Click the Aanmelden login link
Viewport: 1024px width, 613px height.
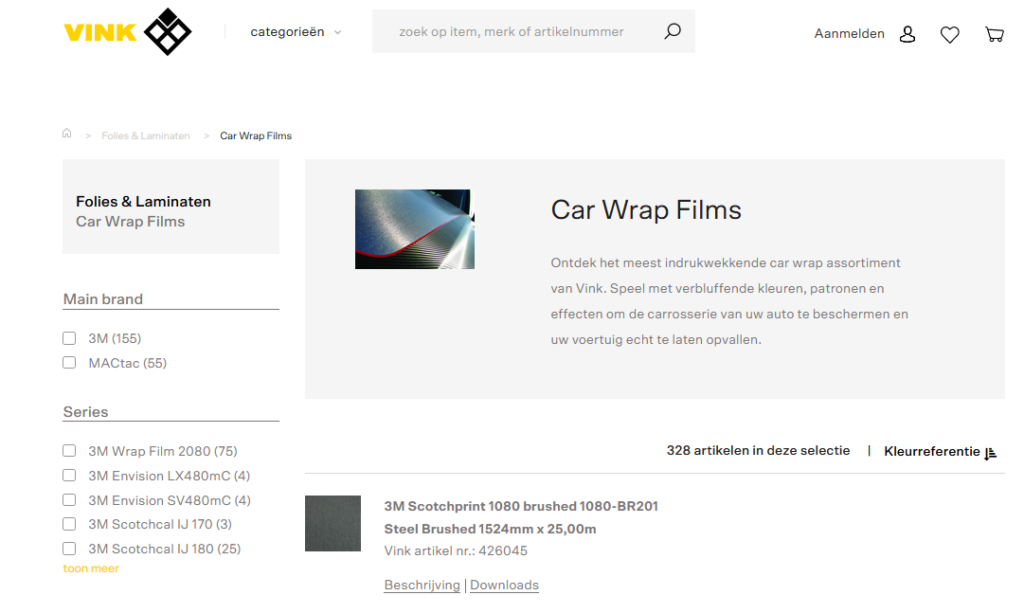click(849, 34)
